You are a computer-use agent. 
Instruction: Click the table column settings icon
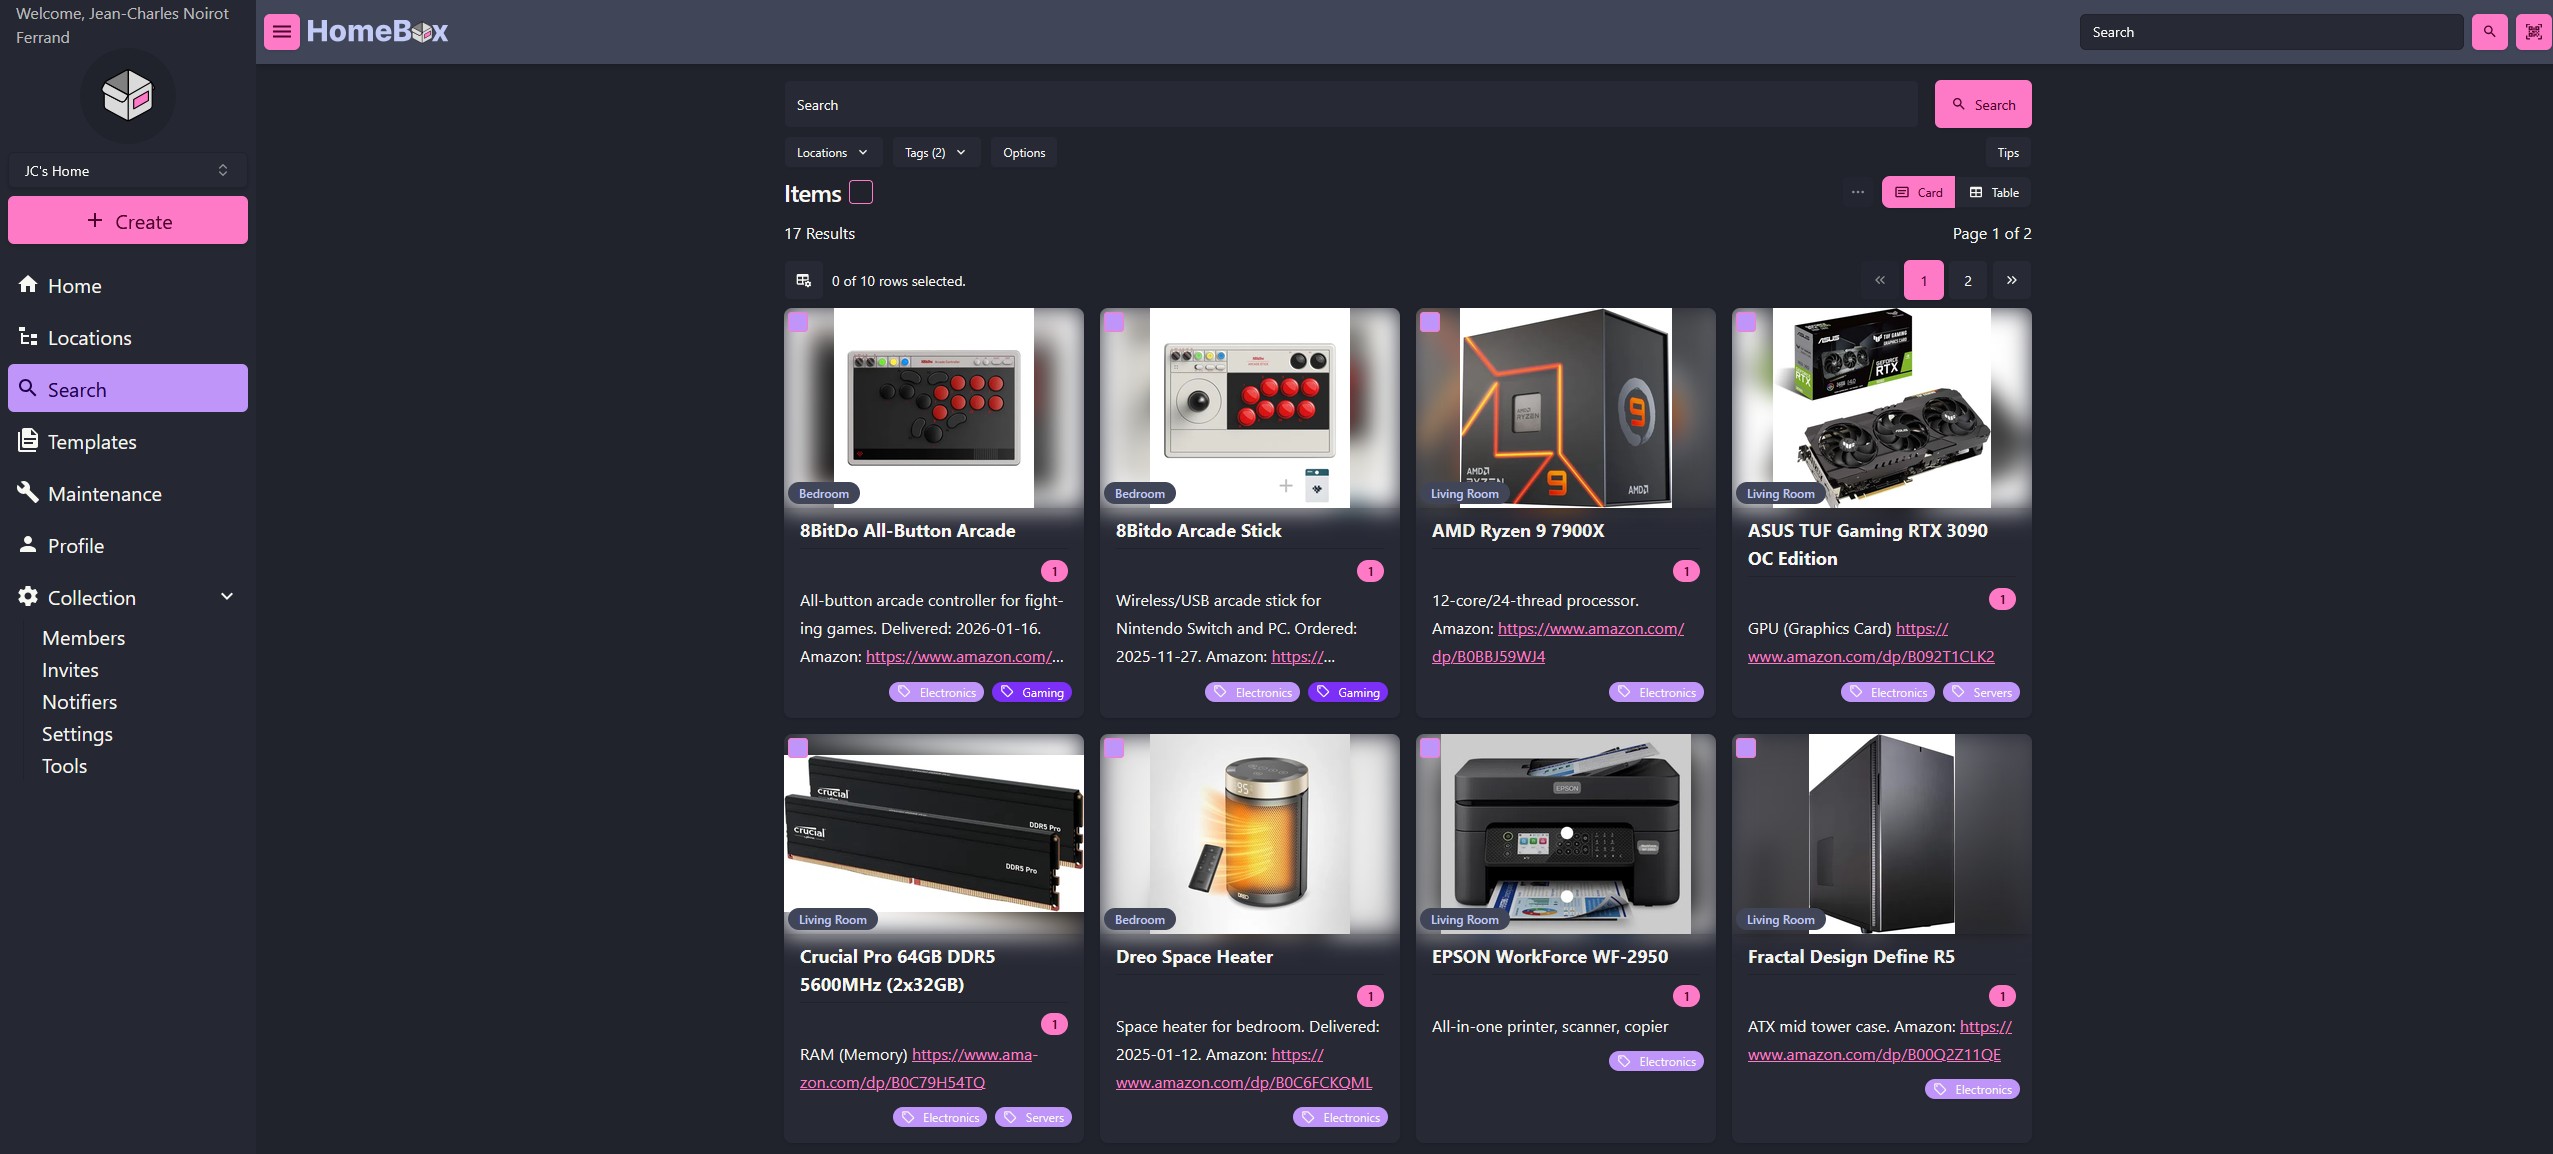[803, 281]
